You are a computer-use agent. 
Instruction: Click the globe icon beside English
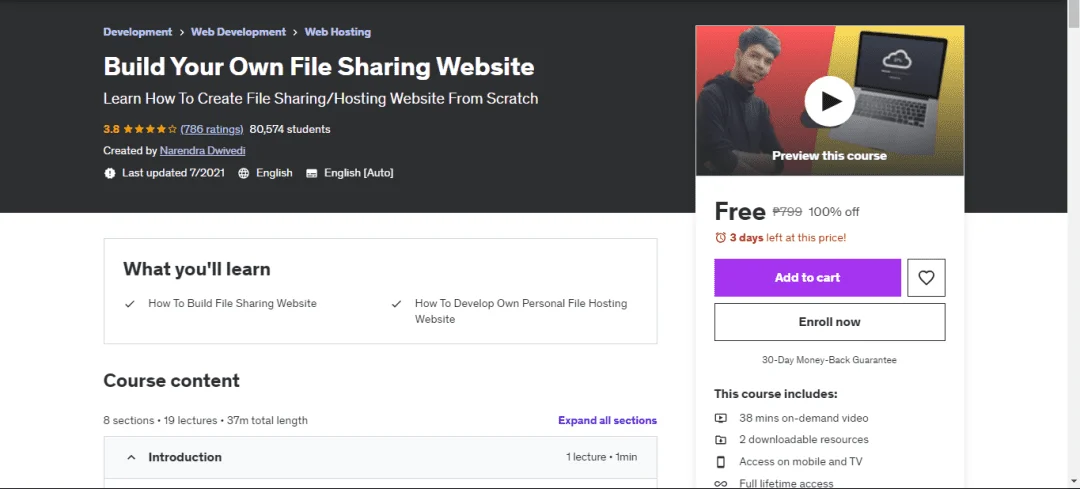[x=243, y=173]
